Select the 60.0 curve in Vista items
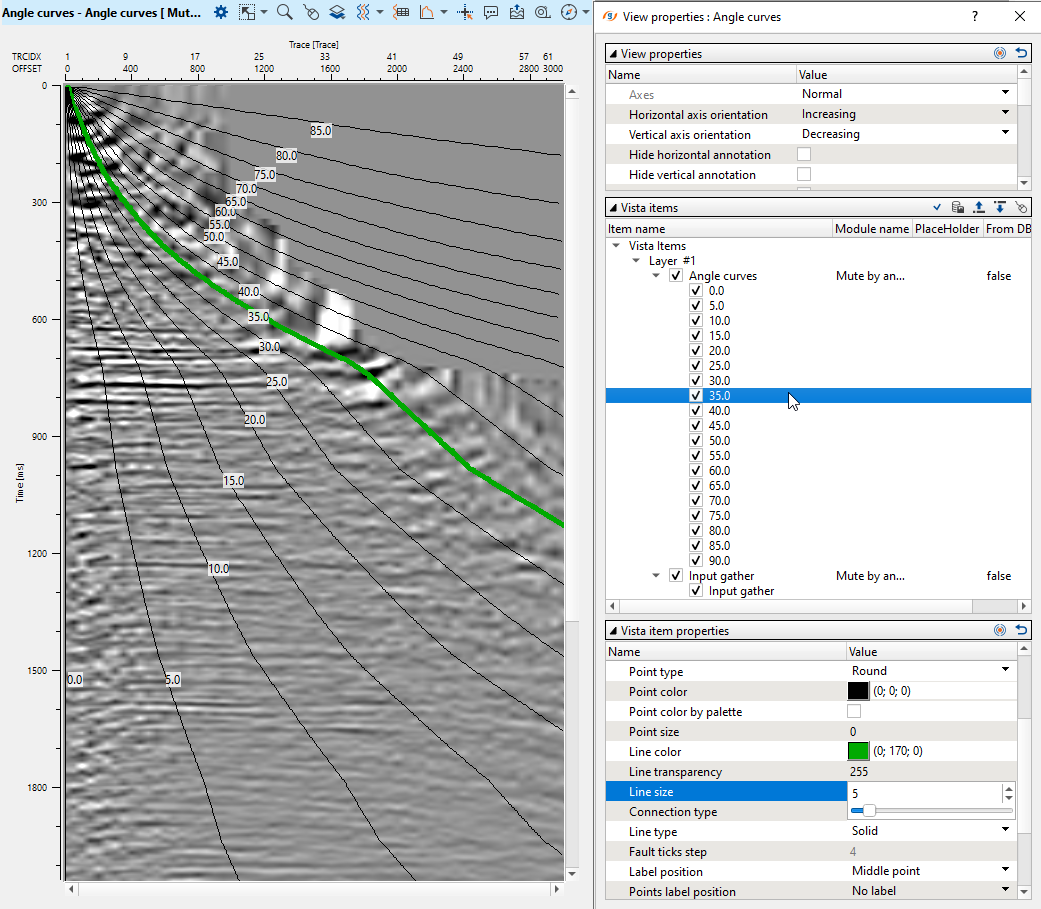The image size is (1041, 909). [718, 471]
